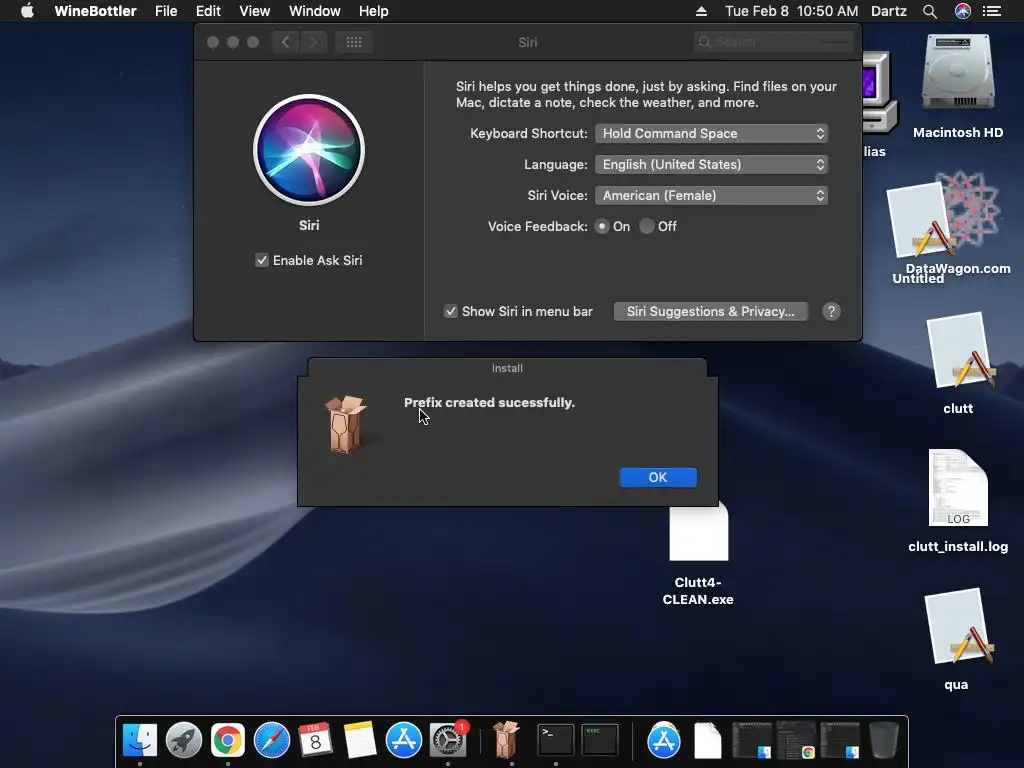The height and width of the screenshot is (768, 1024).
Task: Open Finder from the Dock
Action: point(140,740)
